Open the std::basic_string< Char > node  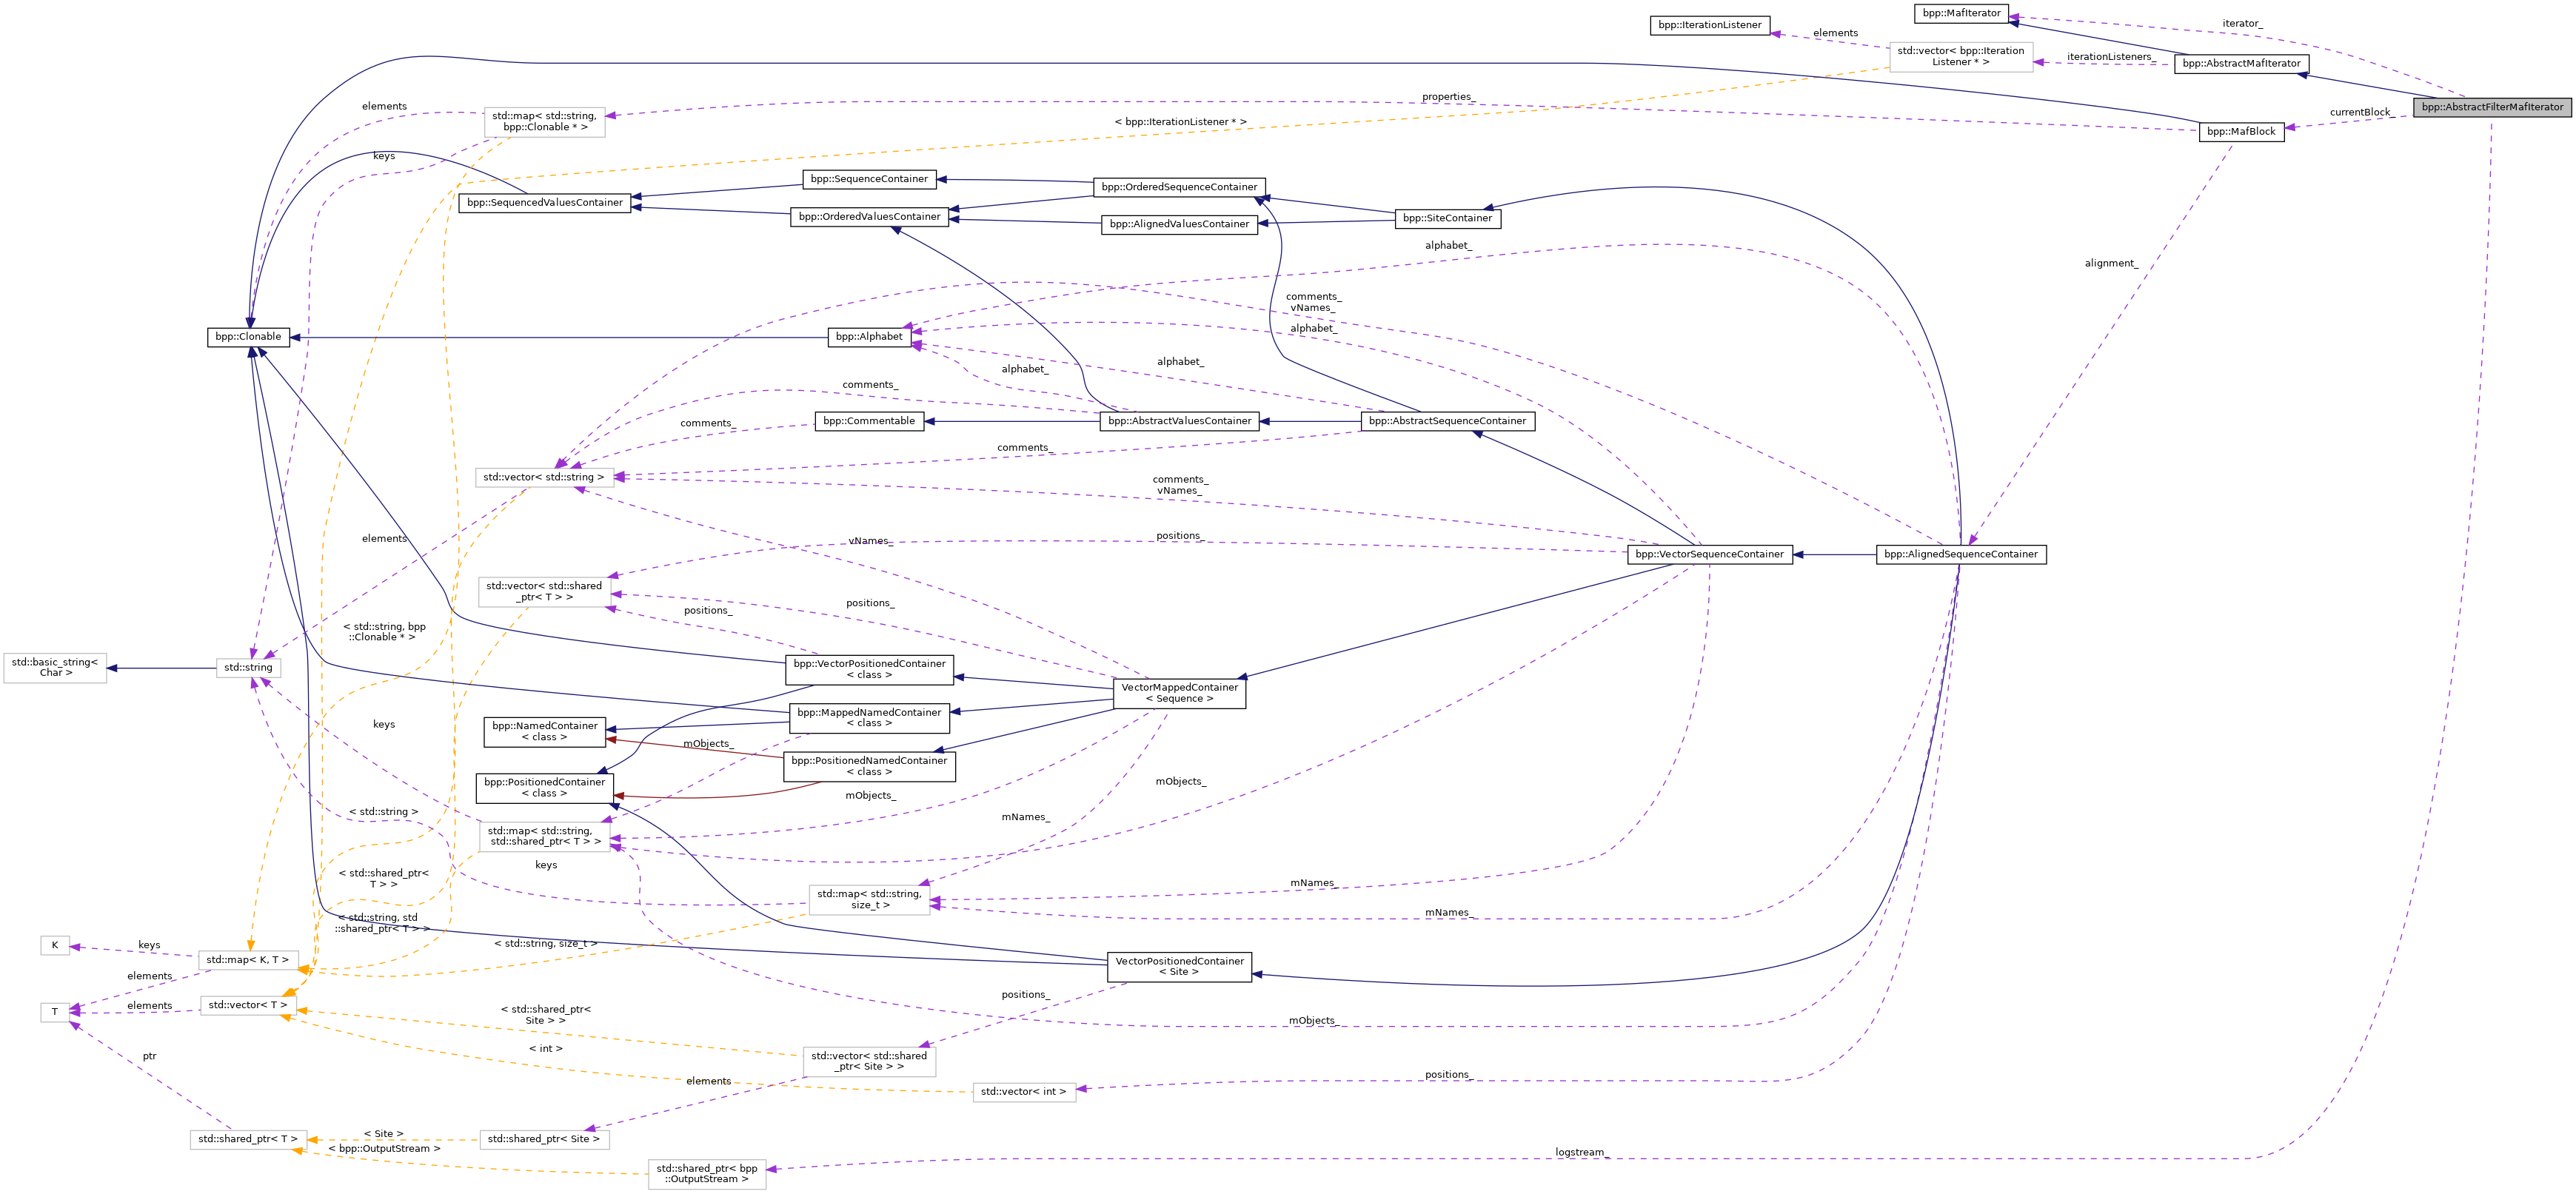coord(55,667)
